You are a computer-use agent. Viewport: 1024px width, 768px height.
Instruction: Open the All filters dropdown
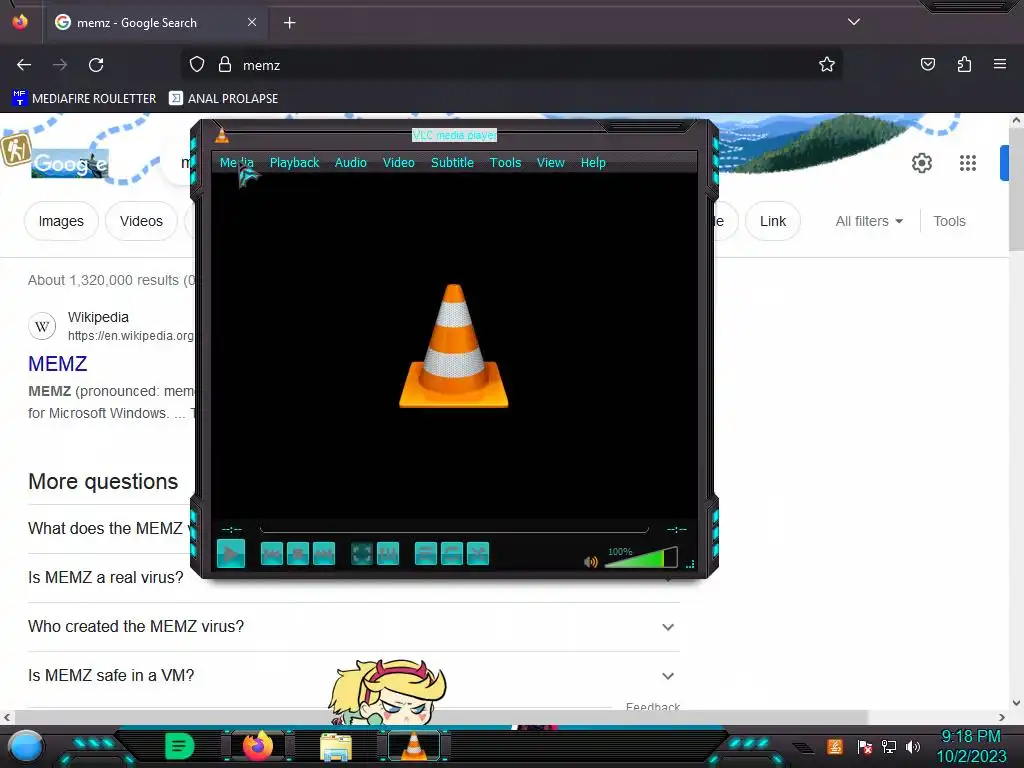[x=869, y=221]
